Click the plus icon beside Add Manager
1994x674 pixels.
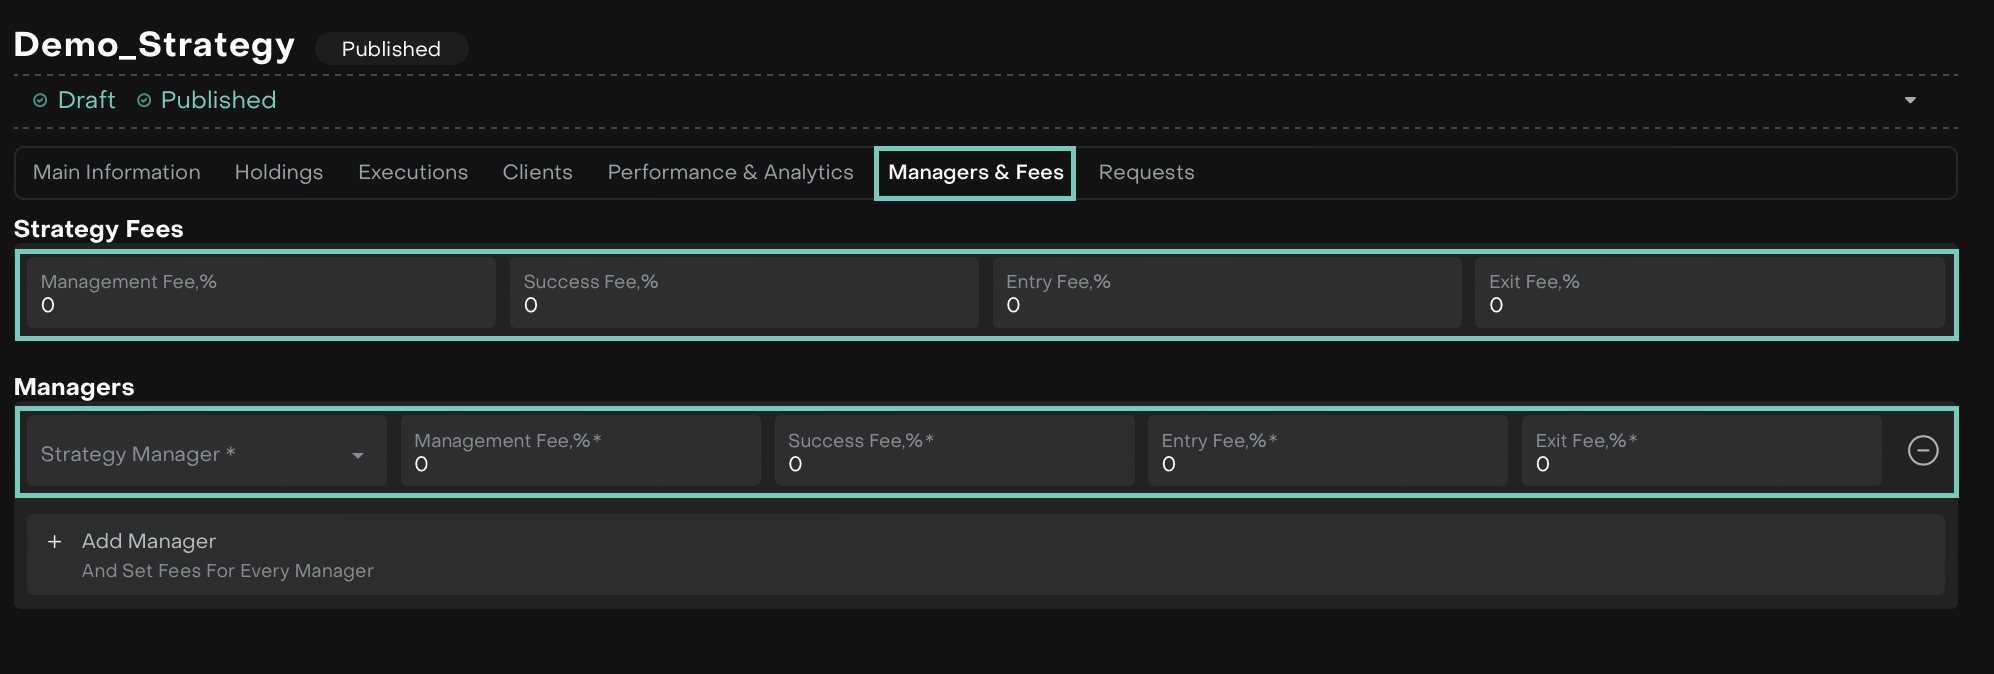click(55, 542)
